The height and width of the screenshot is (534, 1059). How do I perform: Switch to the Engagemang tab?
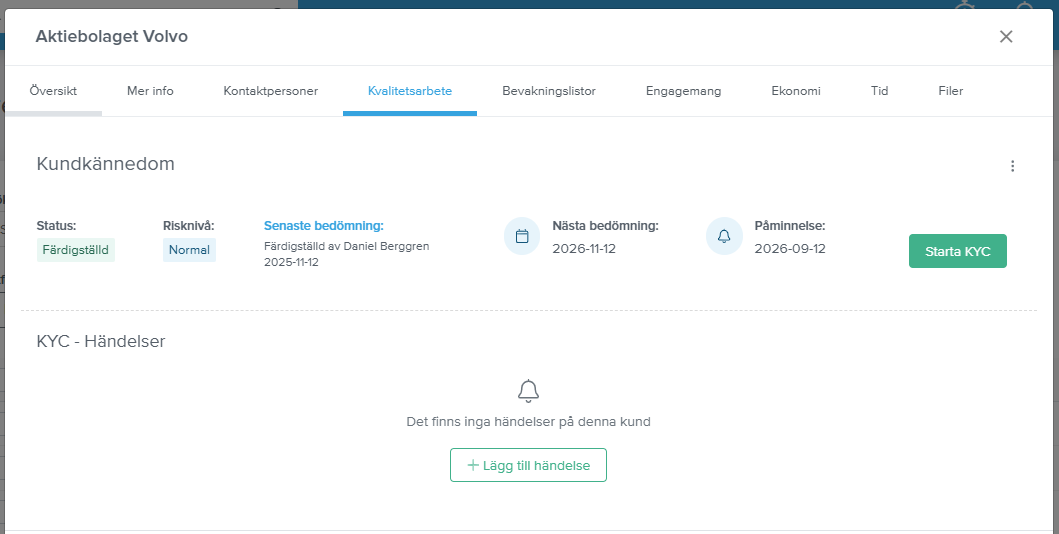point(683,91)
